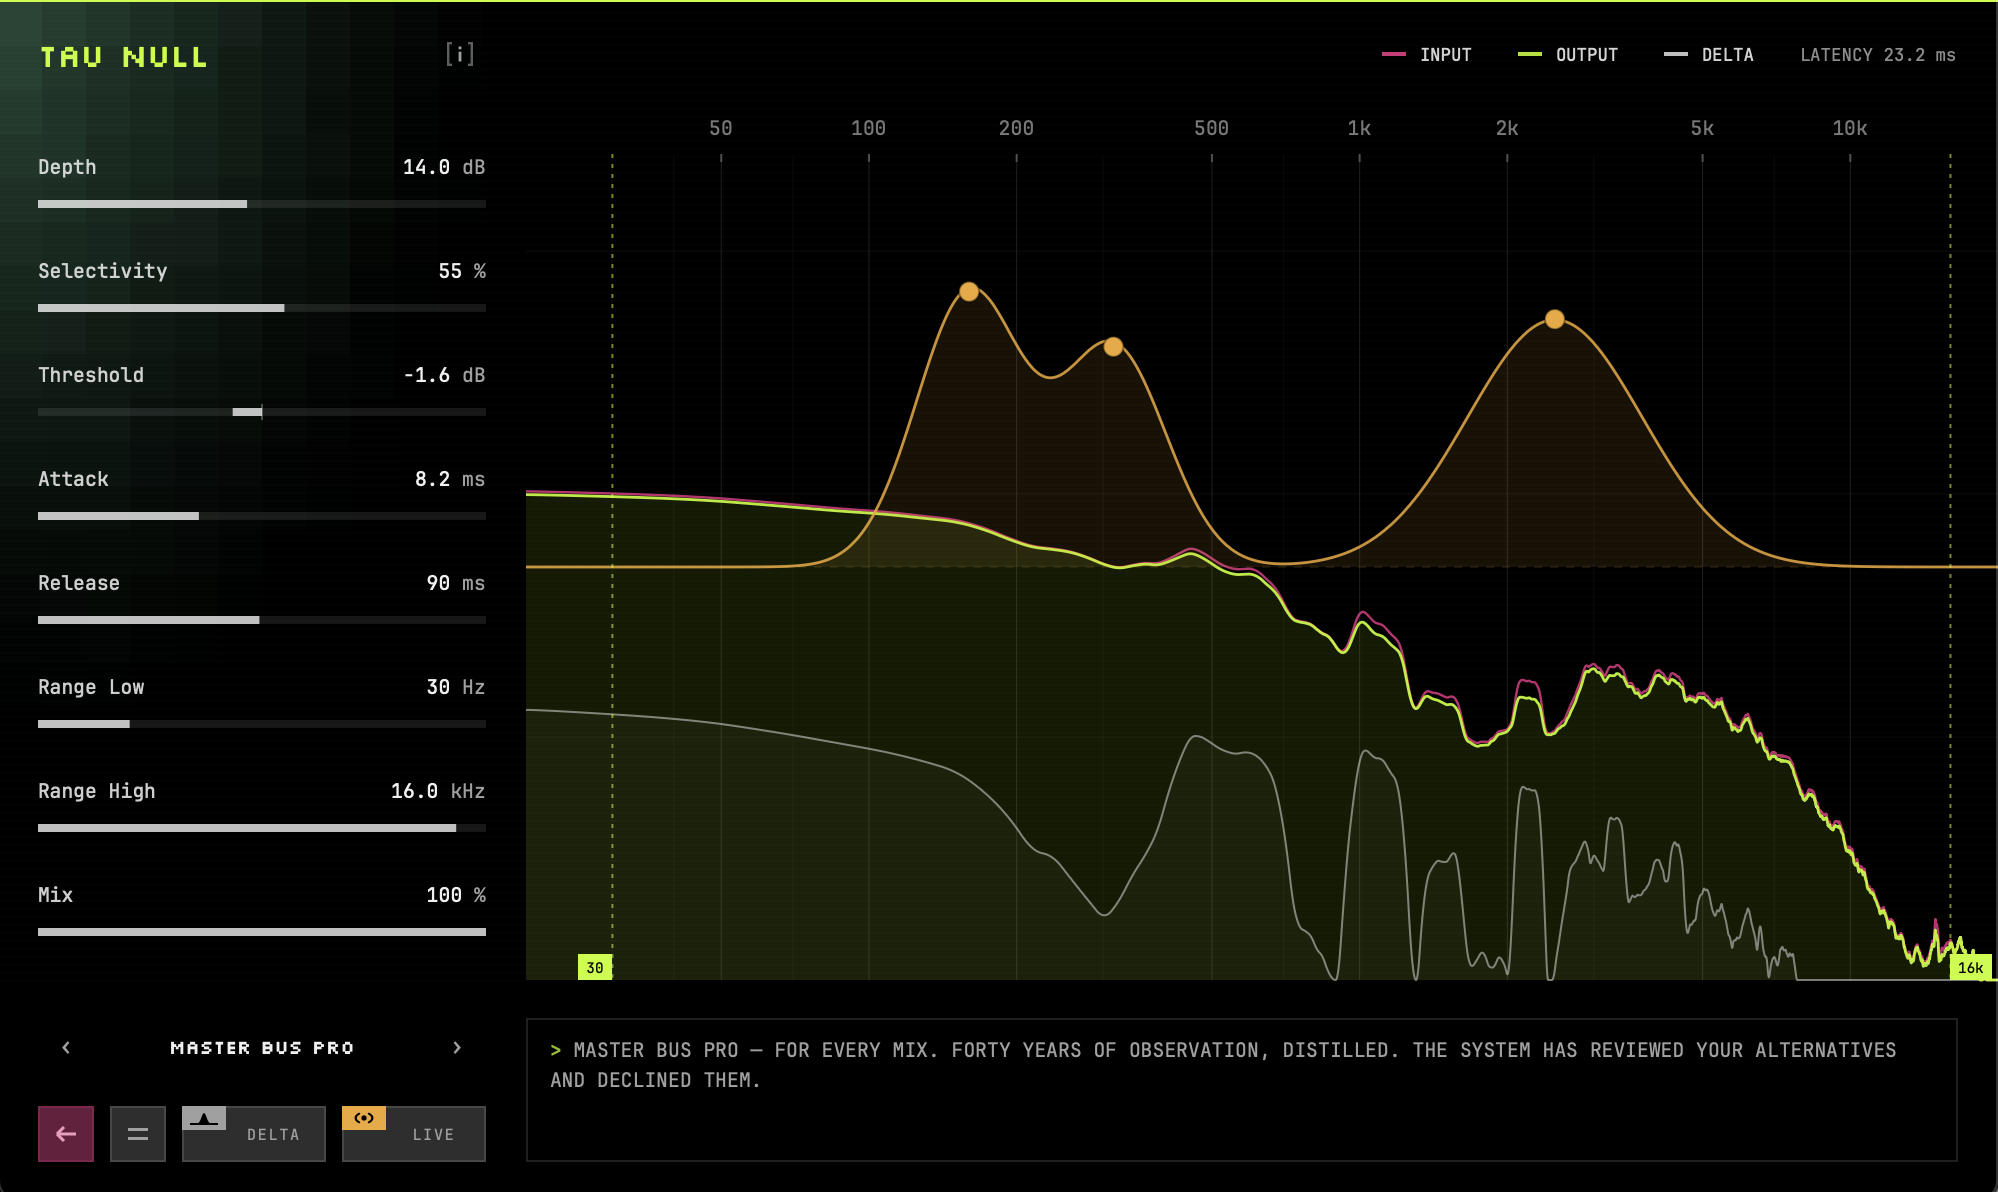Click the 50 Hz frequency axis label
The height and width of the screenshot is (1192, 1998).
pos(721,128)
